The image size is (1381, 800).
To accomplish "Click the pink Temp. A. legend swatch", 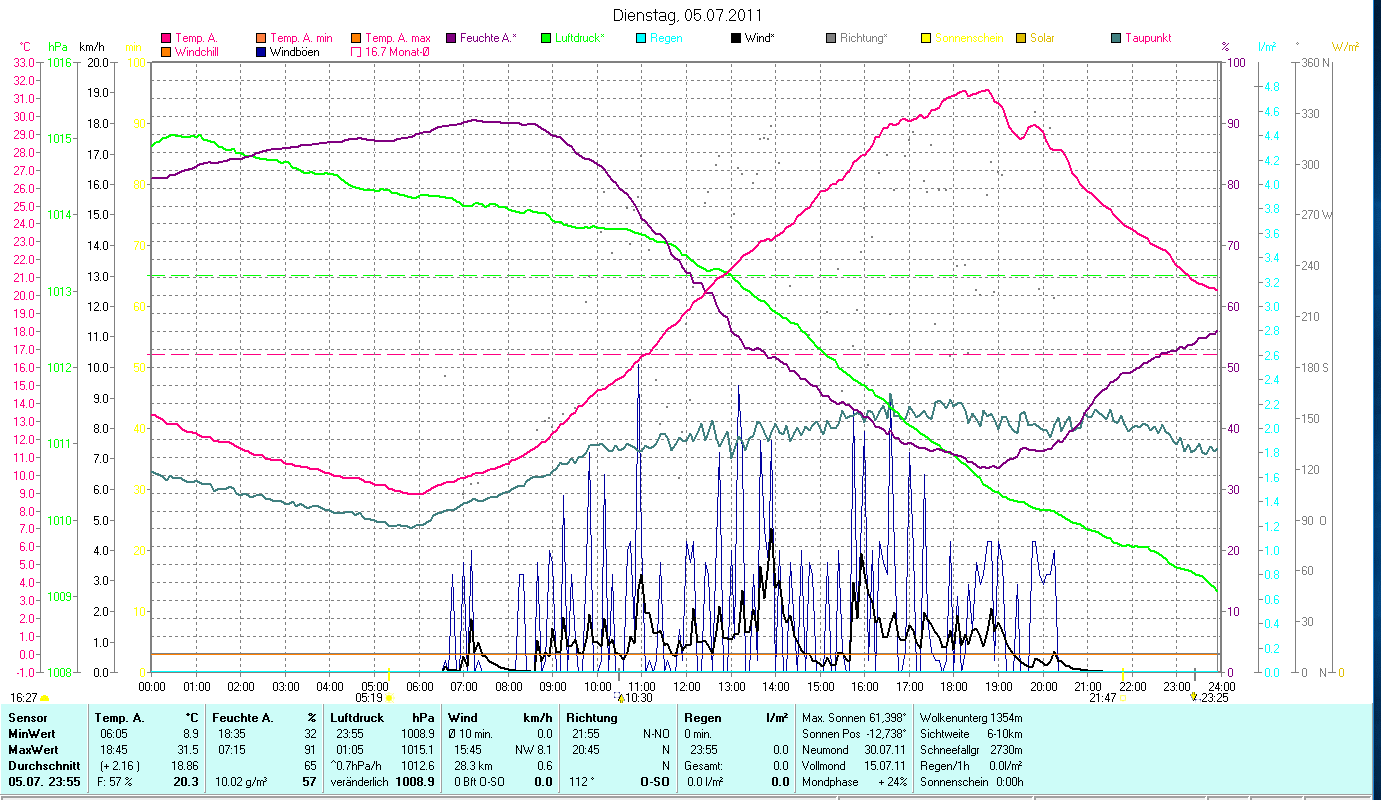I will [166, 39].
